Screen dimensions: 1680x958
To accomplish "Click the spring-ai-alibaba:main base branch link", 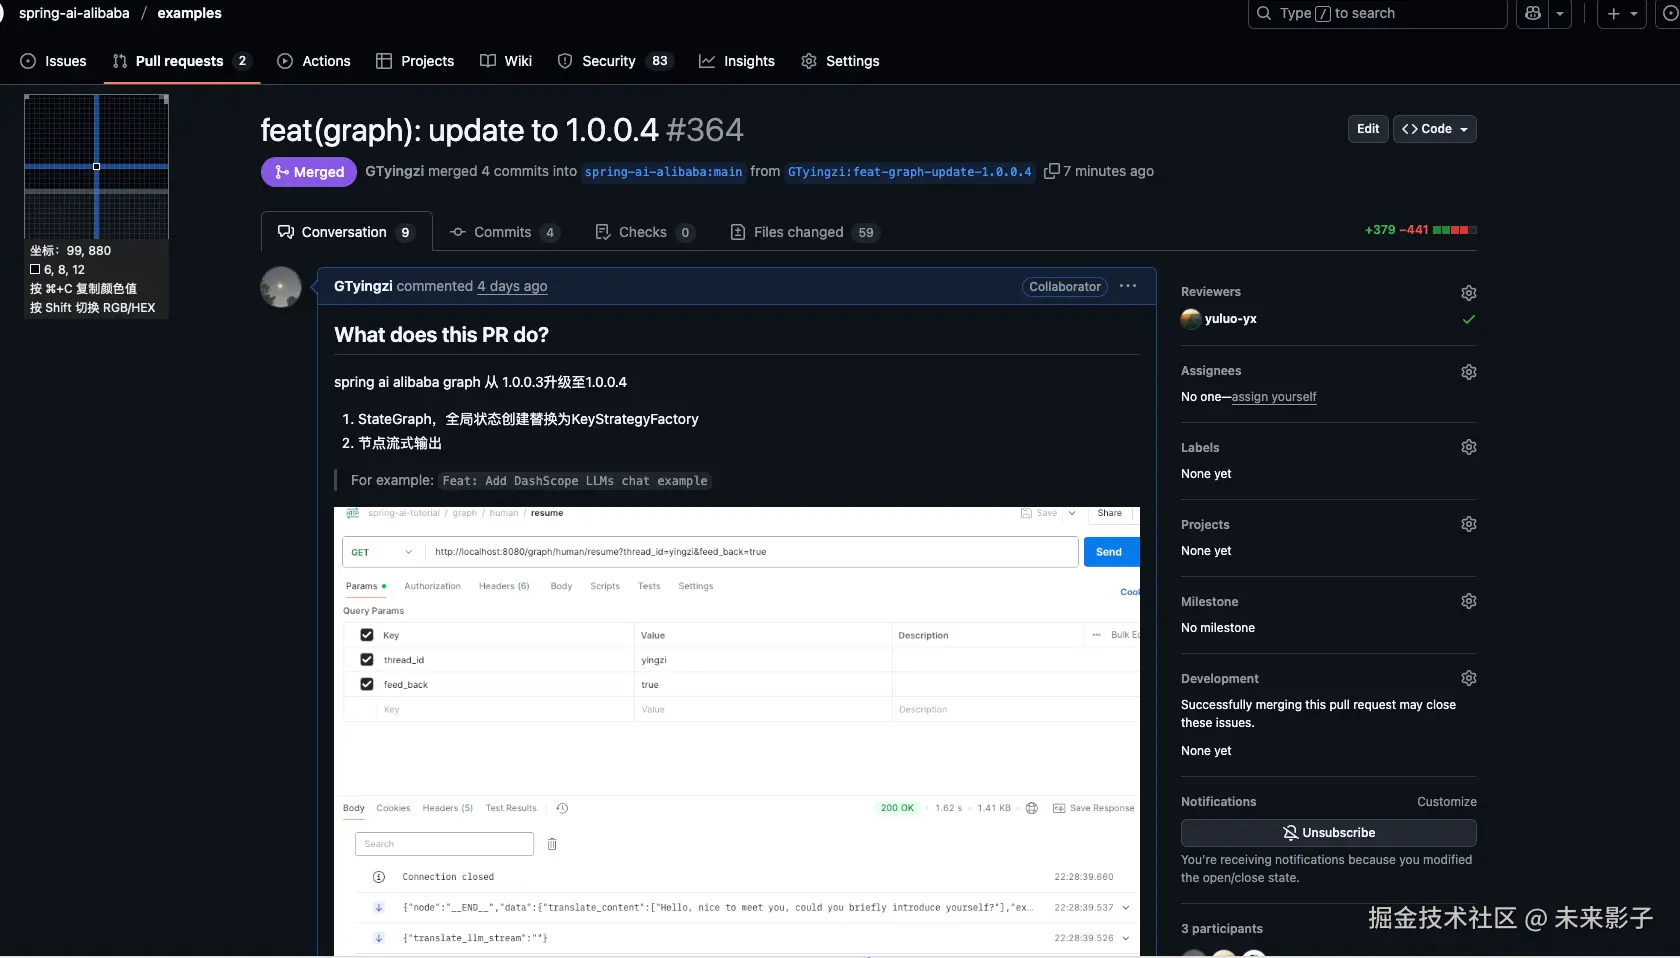I will tap(663, 172).
